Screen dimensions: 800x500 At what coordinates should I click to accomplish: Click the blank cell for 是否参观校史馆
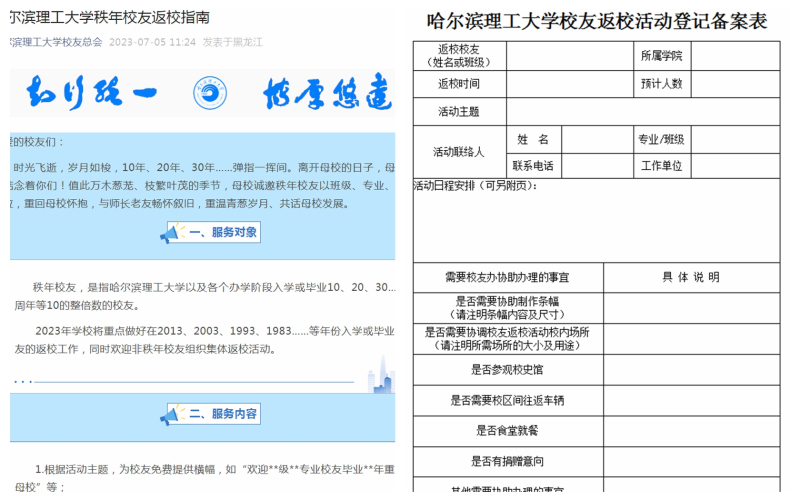[691, 370]
